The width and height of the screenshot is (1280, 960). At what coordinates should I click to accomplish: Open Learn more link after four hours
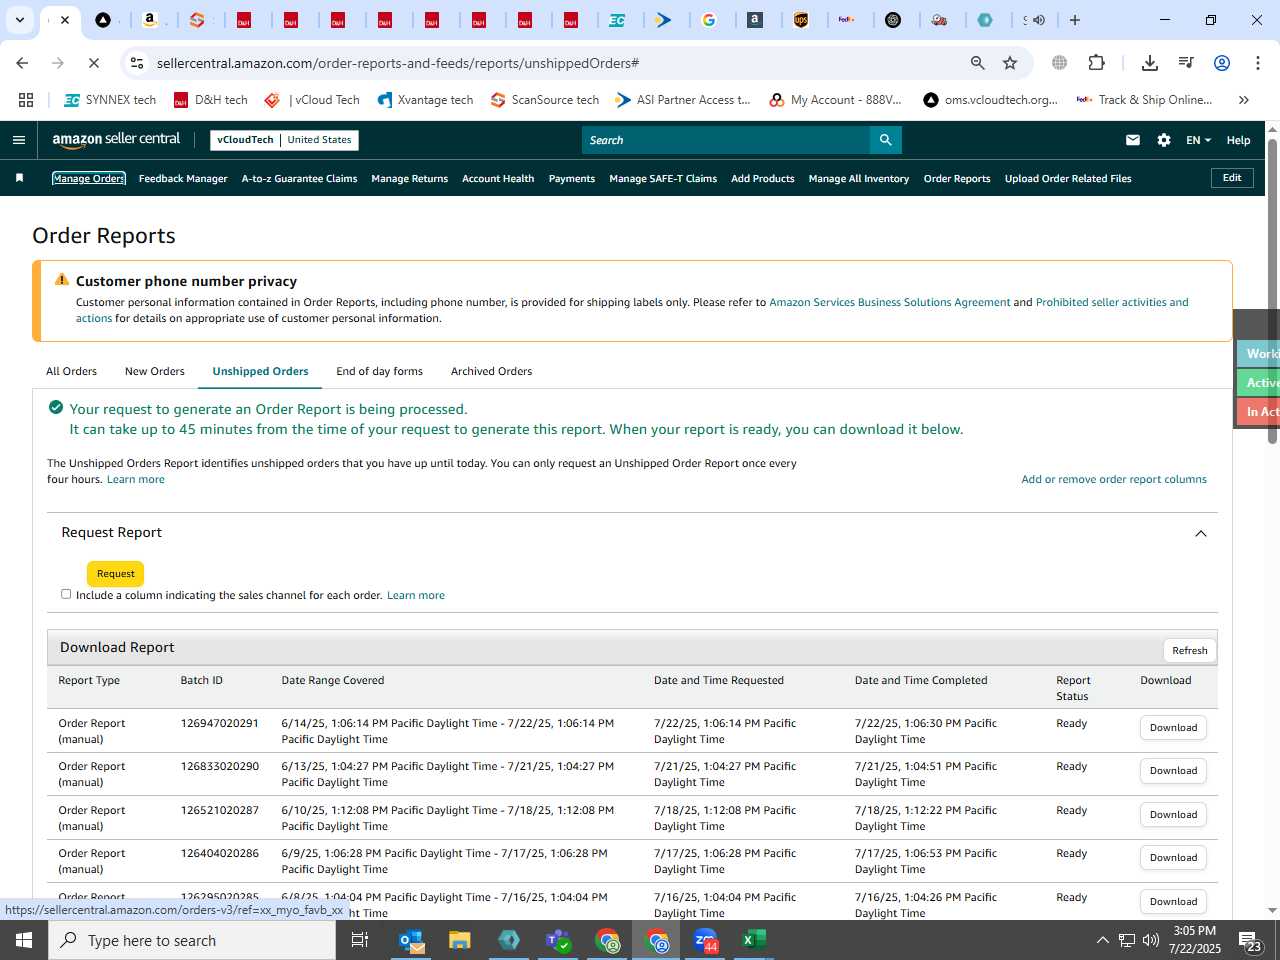136,479
